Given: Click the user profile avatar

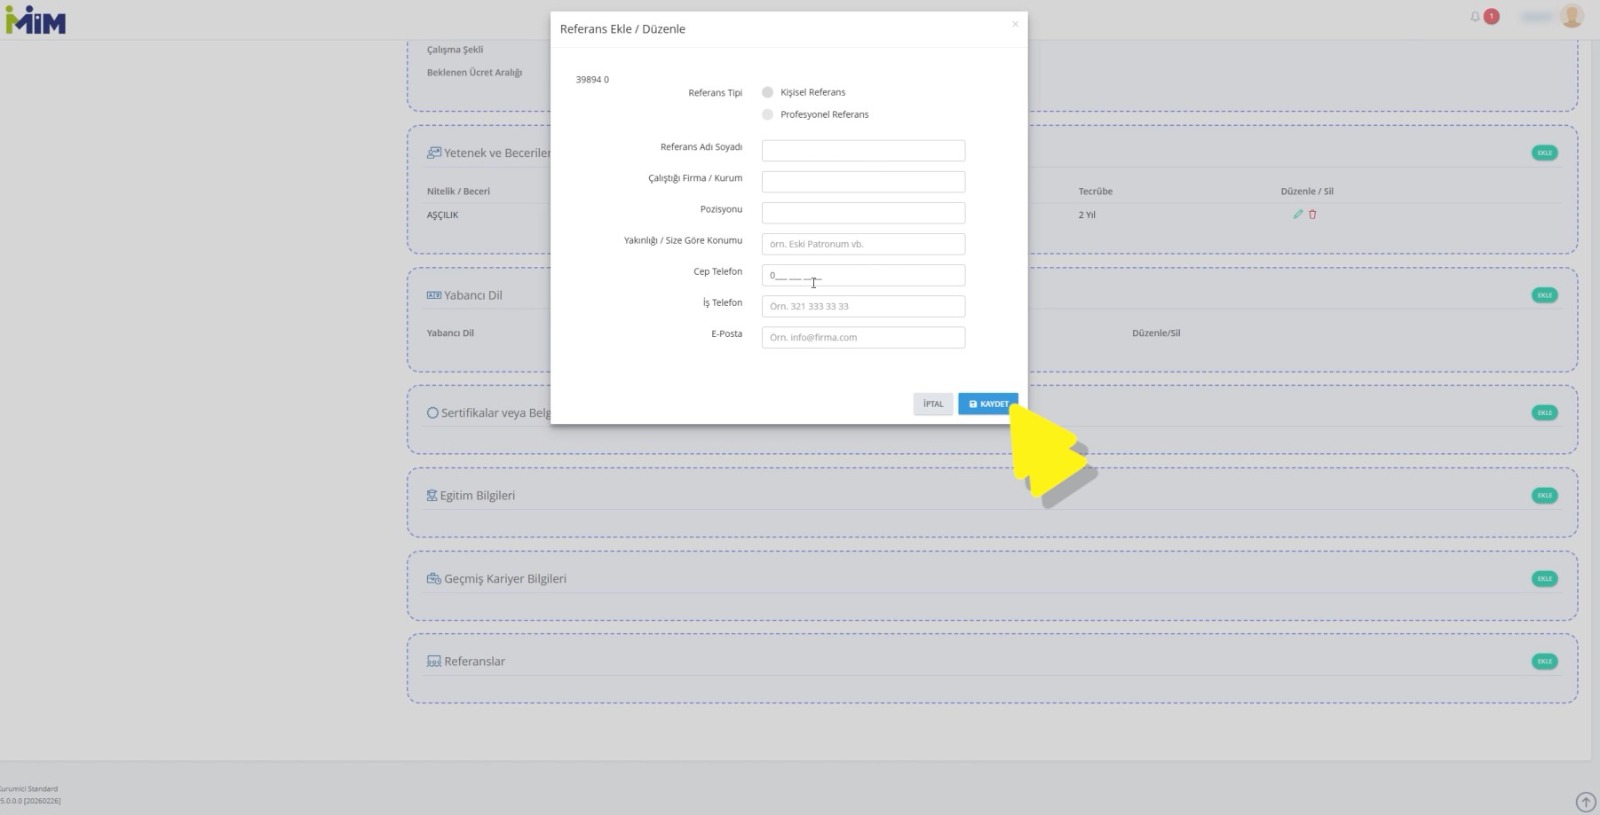Looking at the screenshot, I should pos(1571,16).
